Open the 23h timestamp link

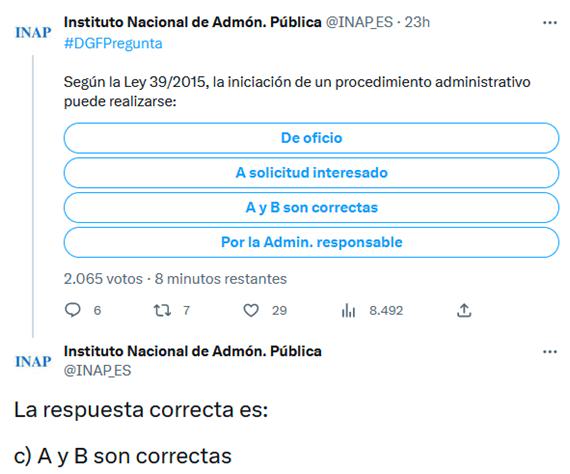click(417, 23)
